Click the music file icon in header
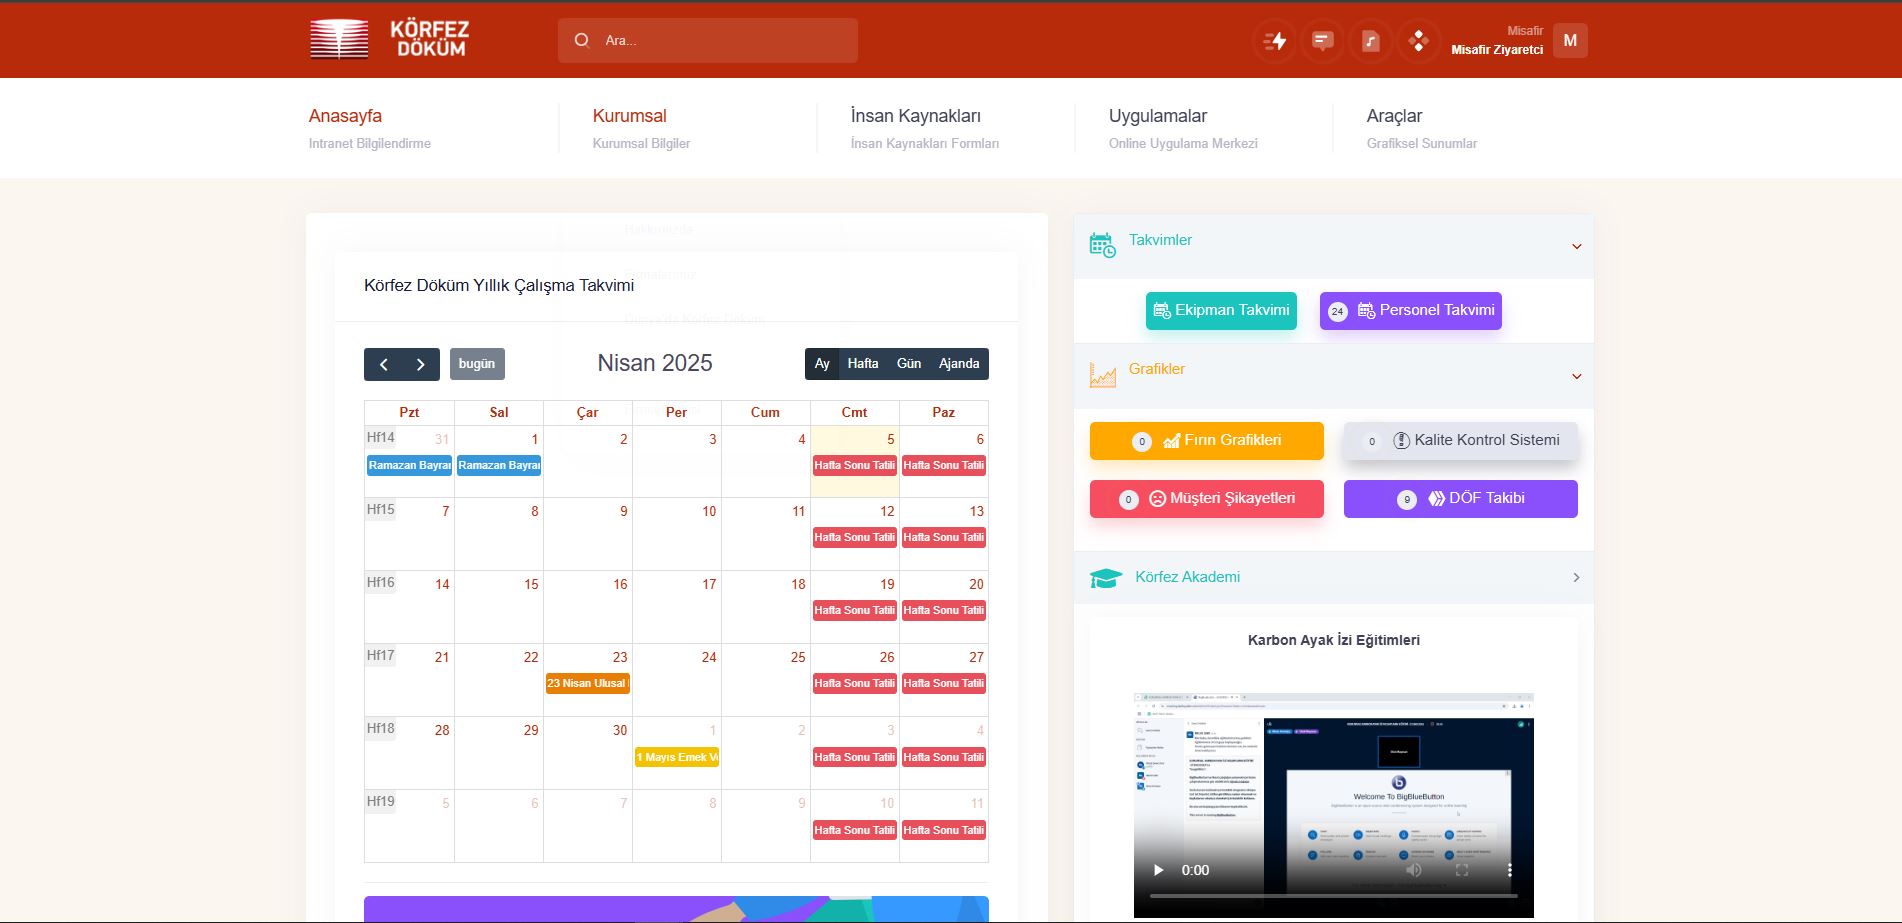 pyautogui.click(x=1370, y=41)
